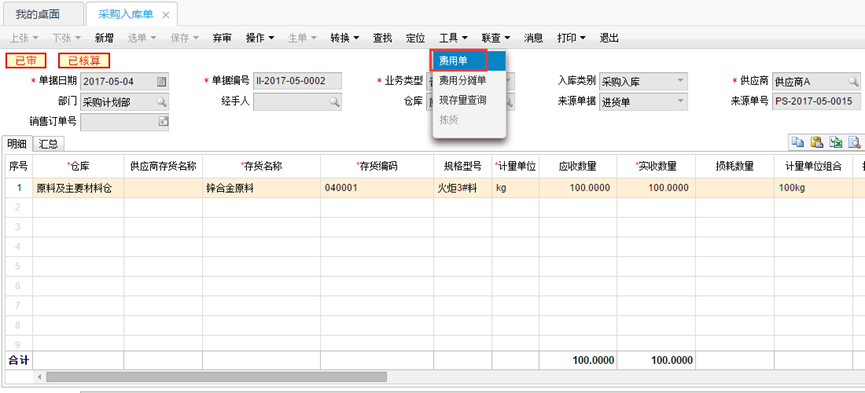Click the paste rows clipboard icon

[817, 142]
